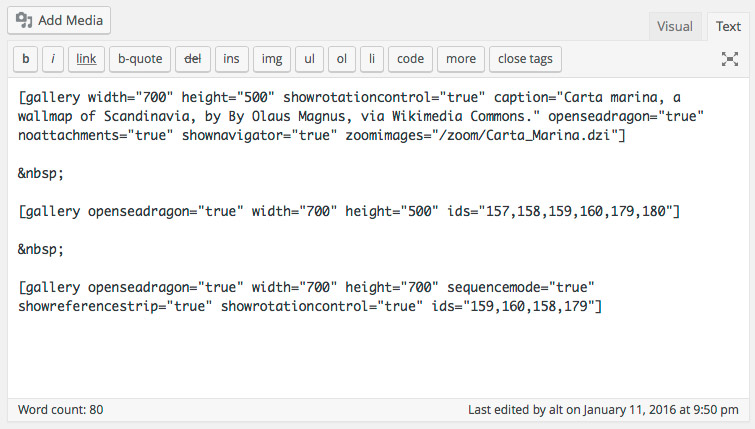The height and width of the screenshot is (429, 755).
Task: Place cursor in first gallery shortcode line
Action: click(350, 97)
